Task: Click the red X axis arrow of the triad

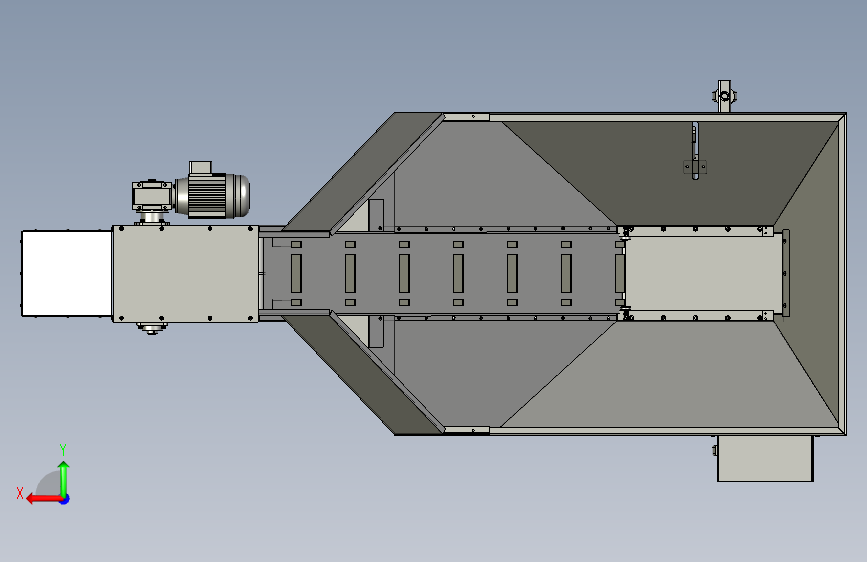Action: click(x=43, y=499)
